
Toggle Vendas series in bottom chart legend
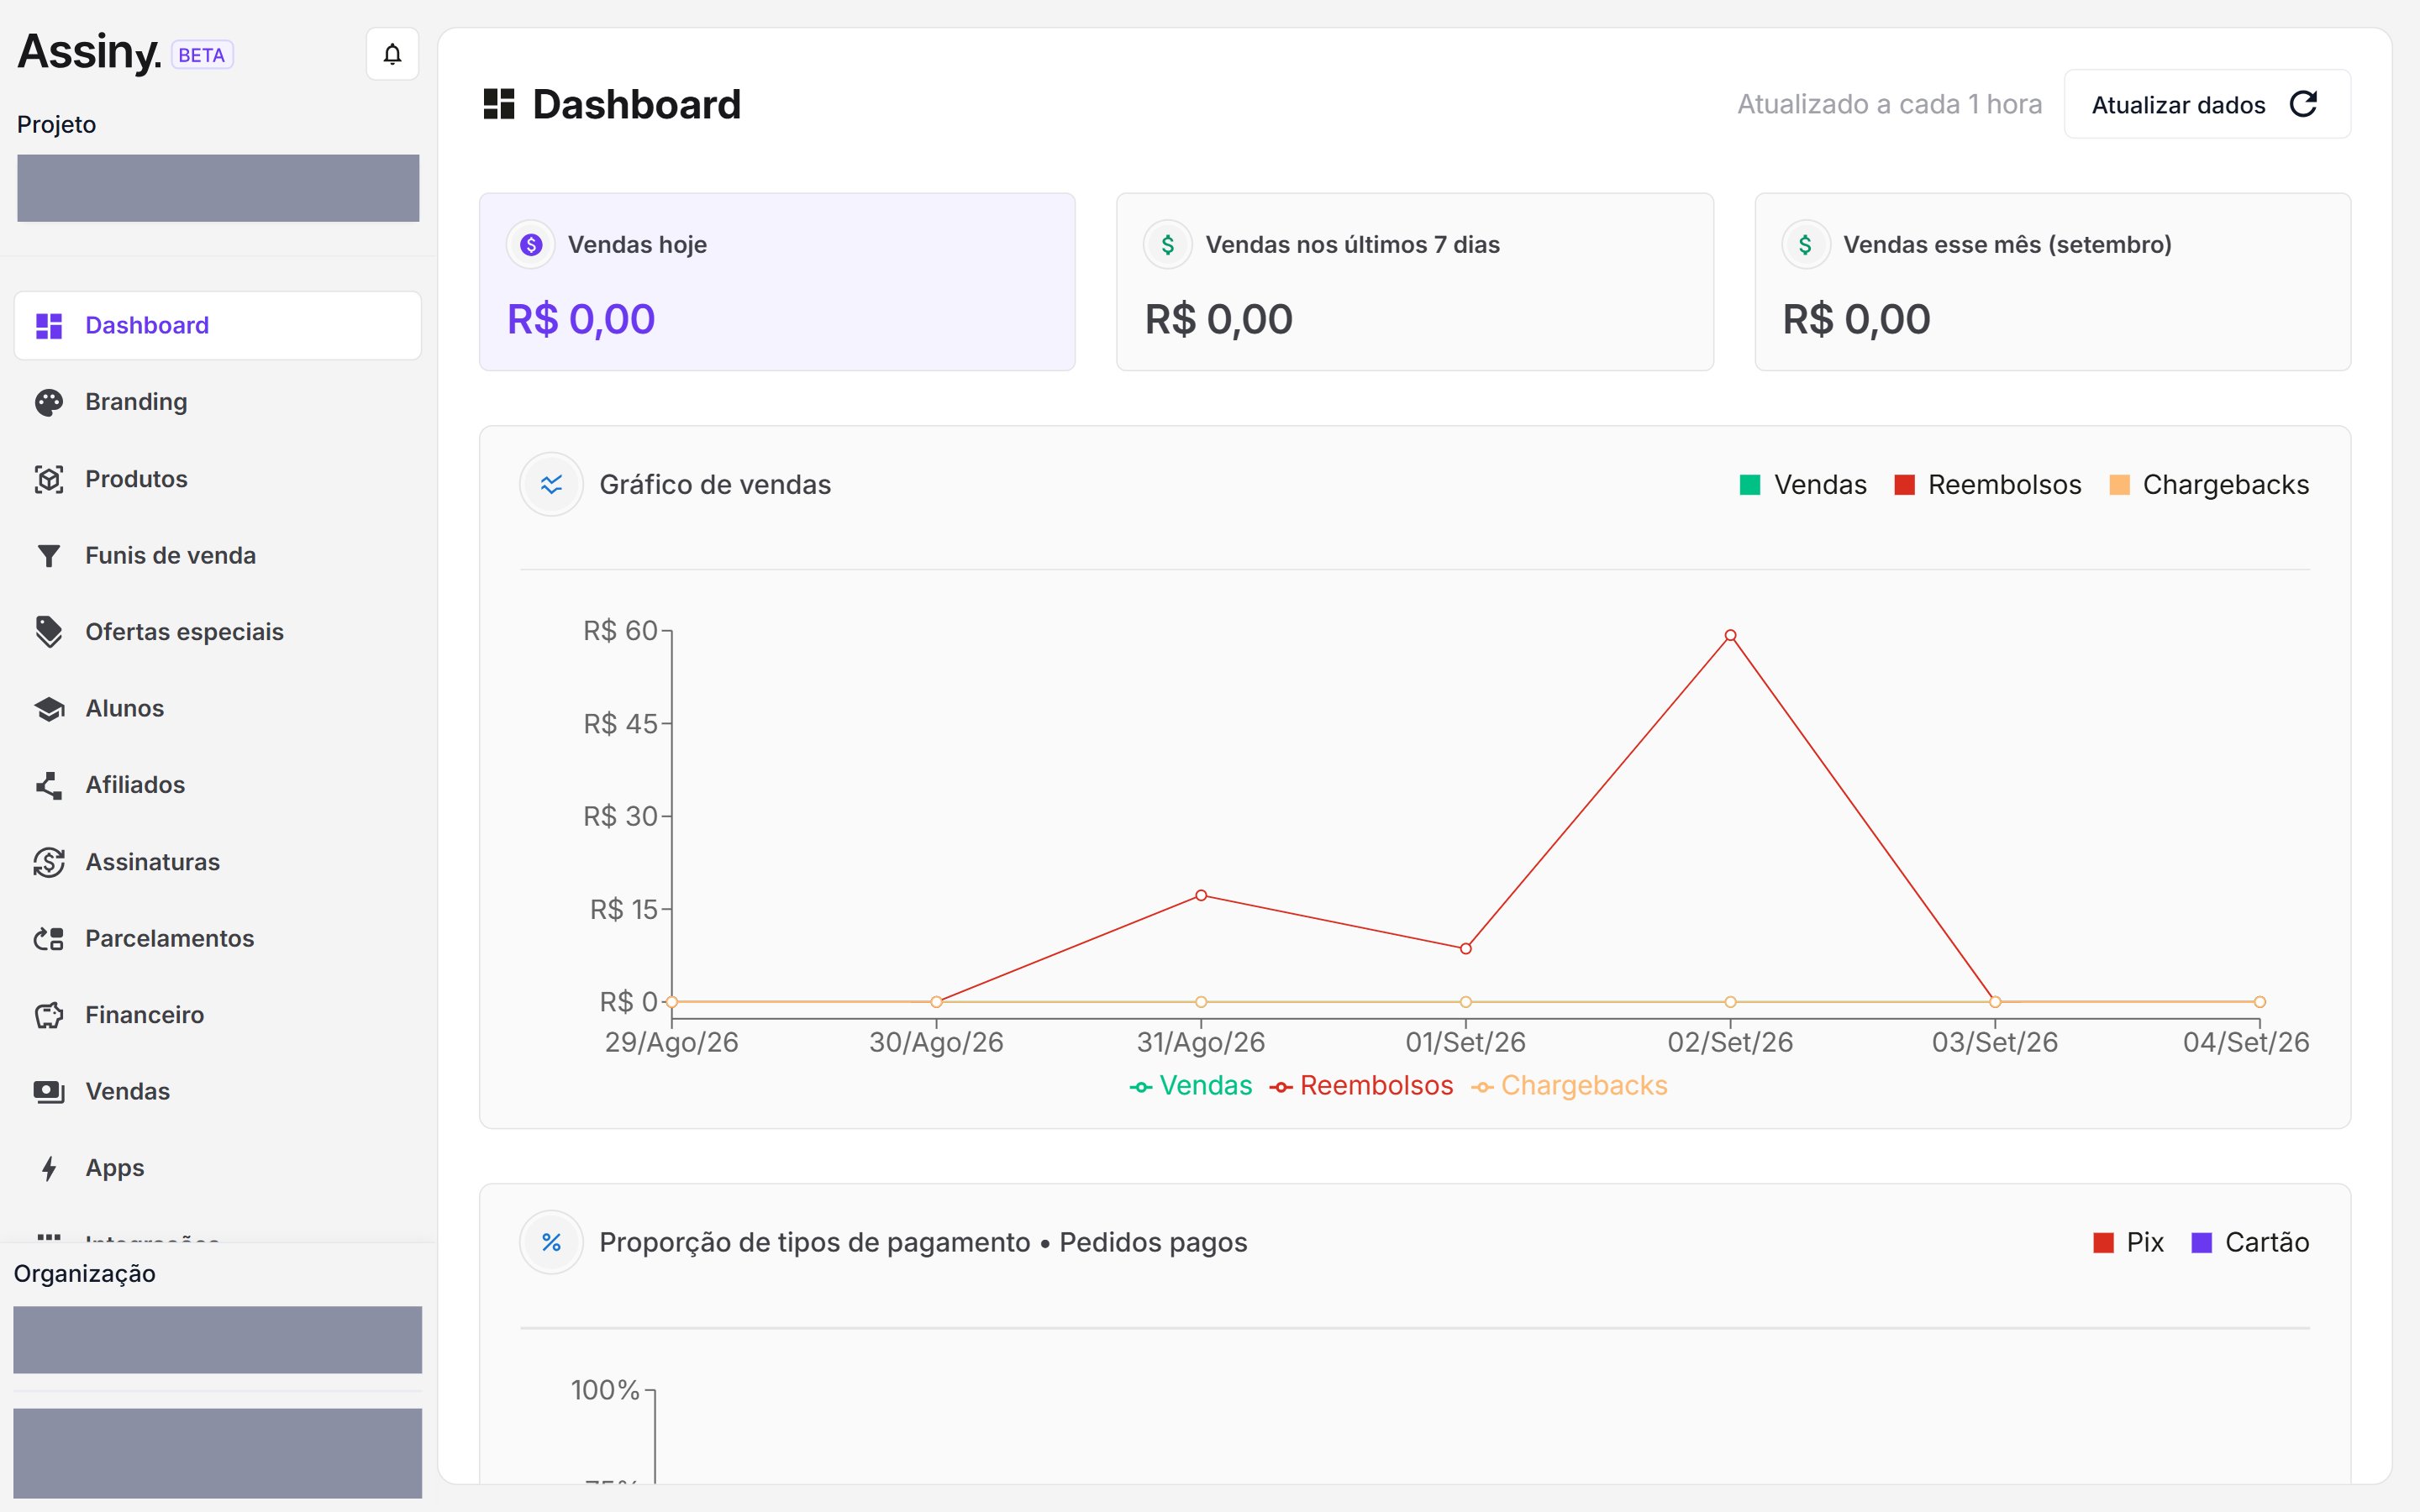coord(1191,1086)
